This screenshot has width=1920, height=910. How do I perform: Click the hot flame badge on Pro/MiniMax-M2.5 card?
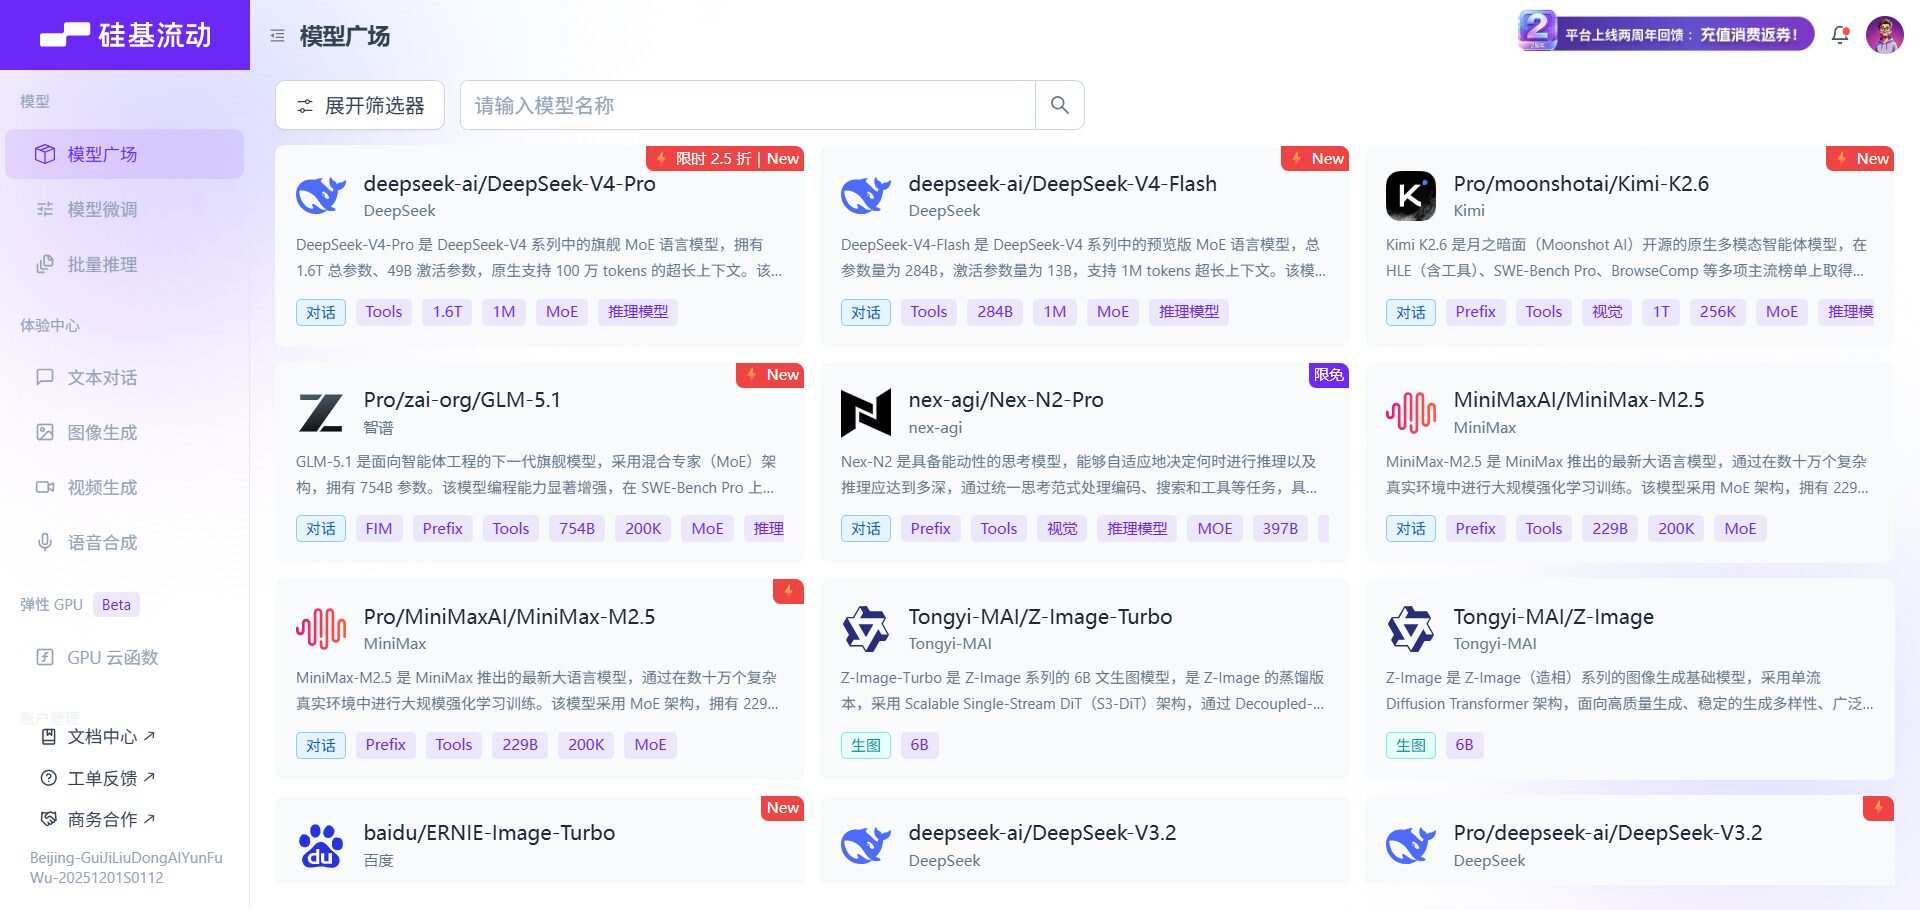pyautogui.click(x=788, y=591)
